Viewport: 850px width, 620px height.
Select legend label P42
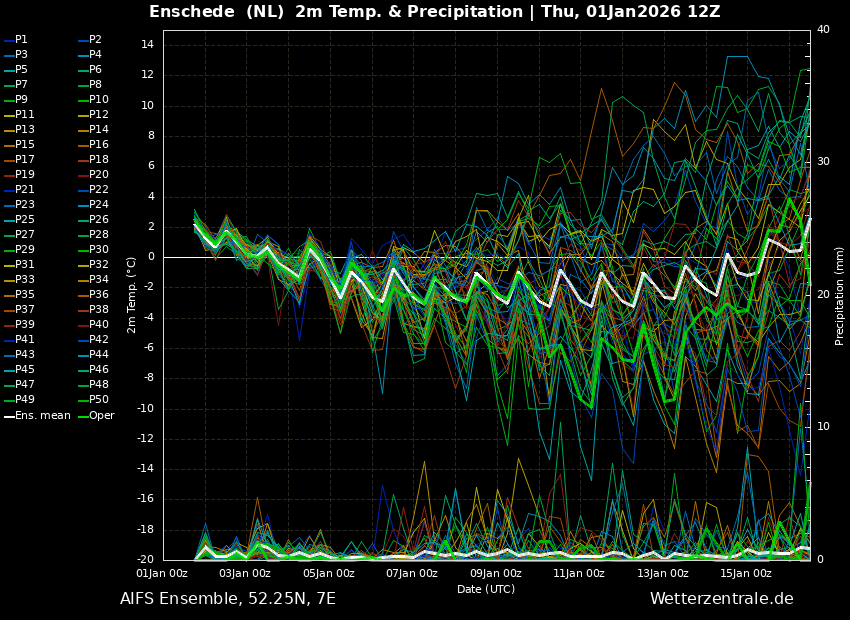(99, 339)
